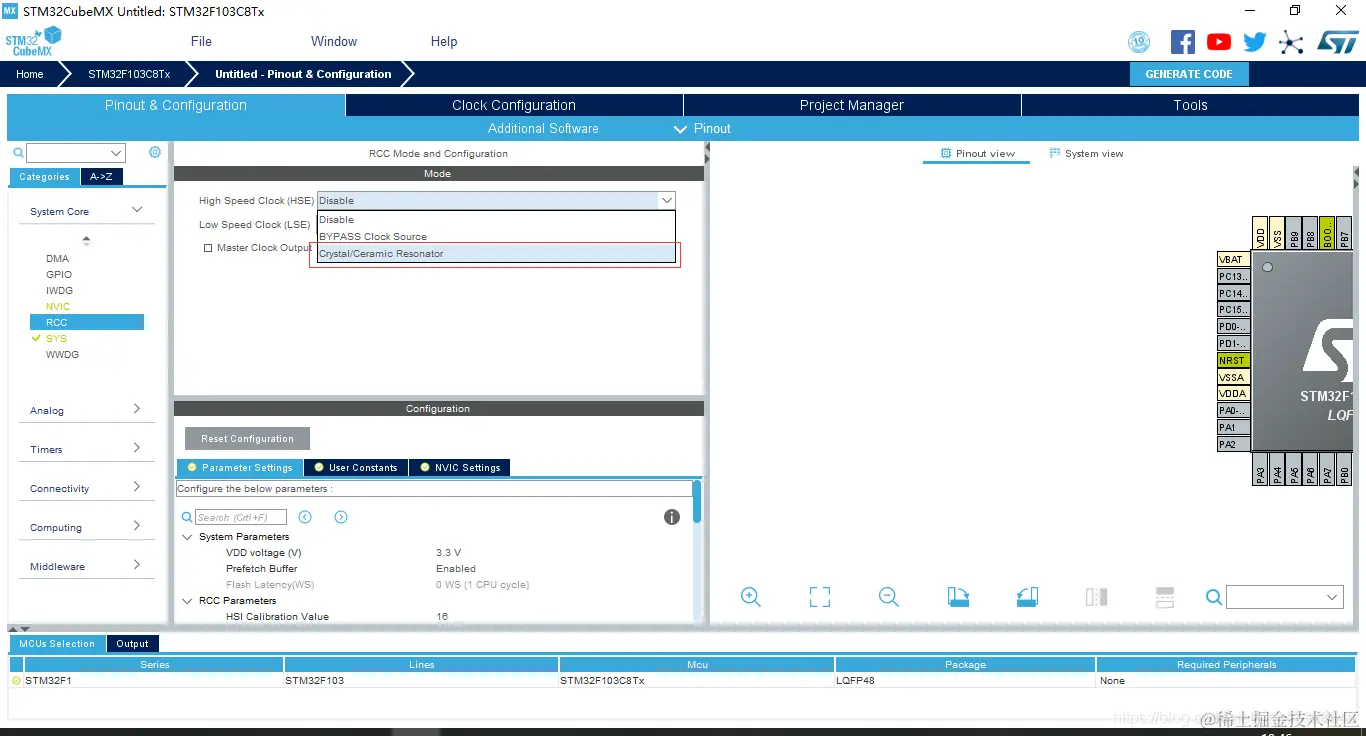Switch to the Tools tab
Screen dimensions: 1366x736
tap(1190, 105)
